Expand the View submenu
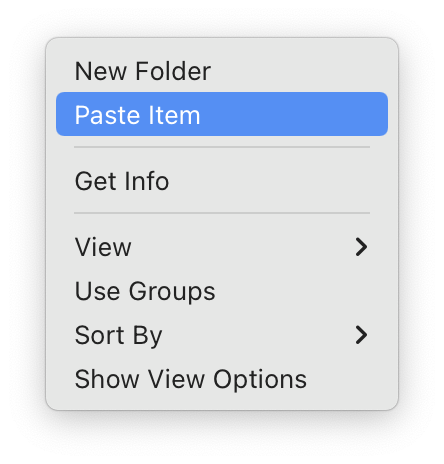Screen dimensions: 444x464 coord(222,247)
